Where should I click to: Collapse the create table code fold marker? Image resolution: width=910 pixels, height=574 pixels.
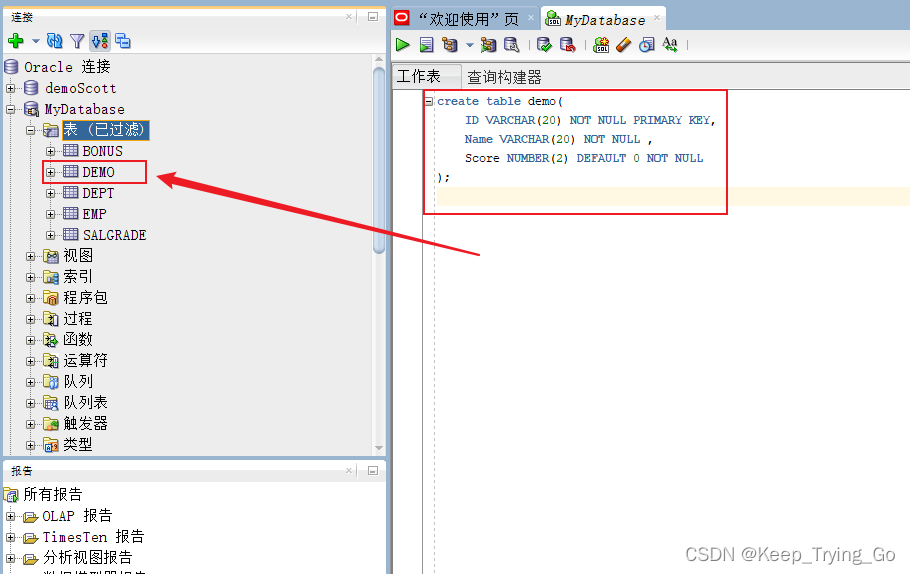(428, 102)
